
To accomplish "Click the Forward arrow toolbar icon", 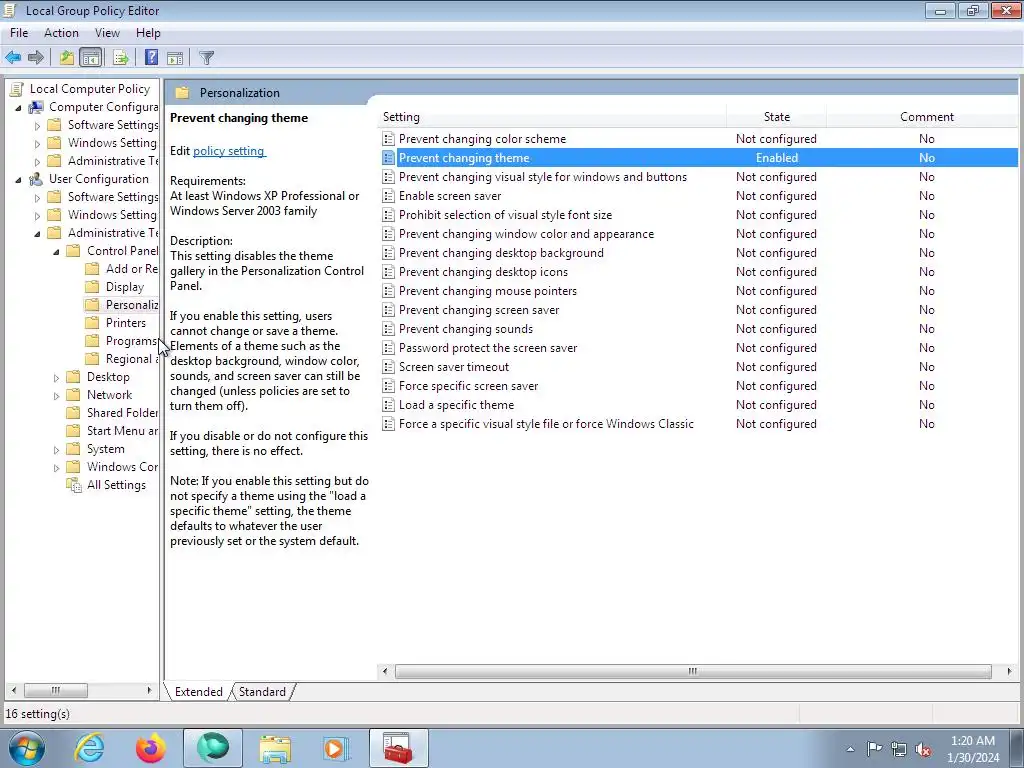I will point(36,57).
